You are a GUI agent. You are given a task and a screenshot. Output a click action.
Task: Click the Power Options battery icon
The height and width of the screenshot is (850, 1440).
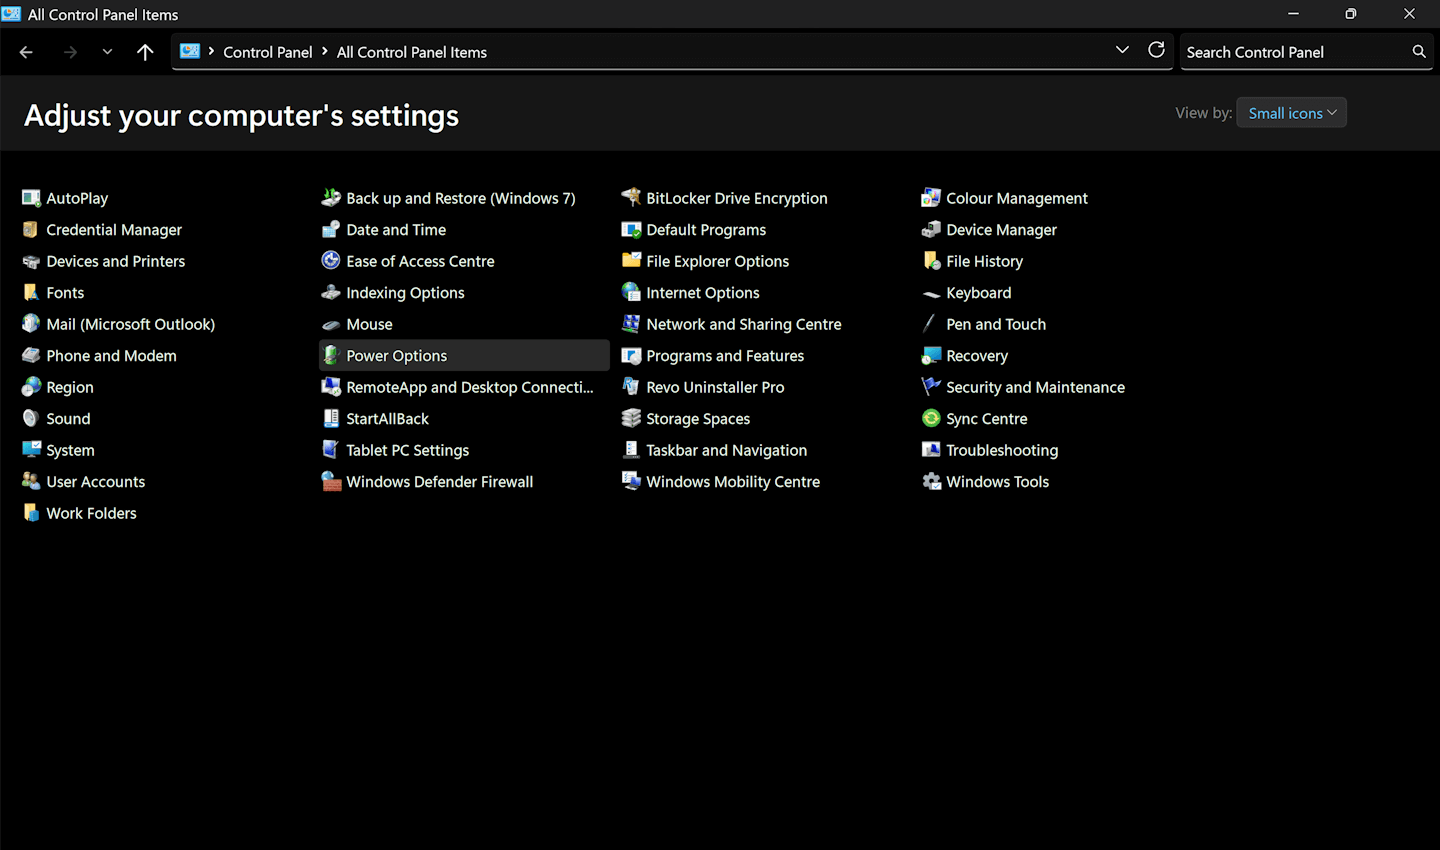[x=331, y=356]
